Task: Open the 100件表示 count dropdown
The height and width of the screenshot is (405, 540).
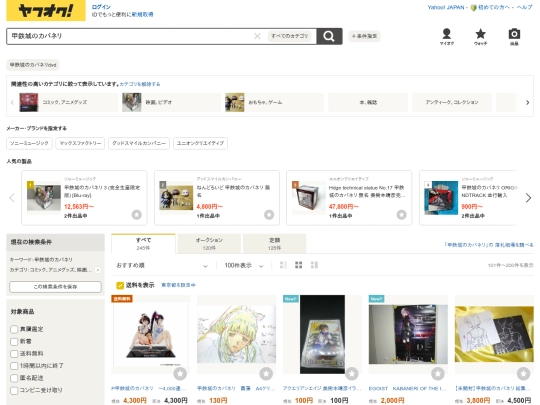Action: pos(244,266)
